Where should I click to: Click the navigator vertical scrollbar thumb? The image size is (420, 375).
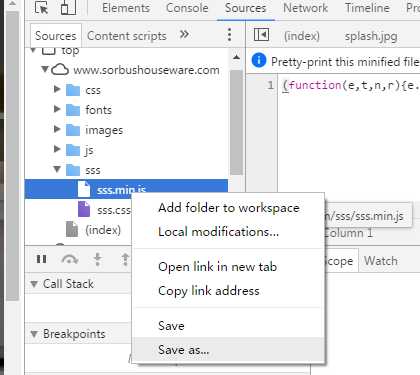236,122
